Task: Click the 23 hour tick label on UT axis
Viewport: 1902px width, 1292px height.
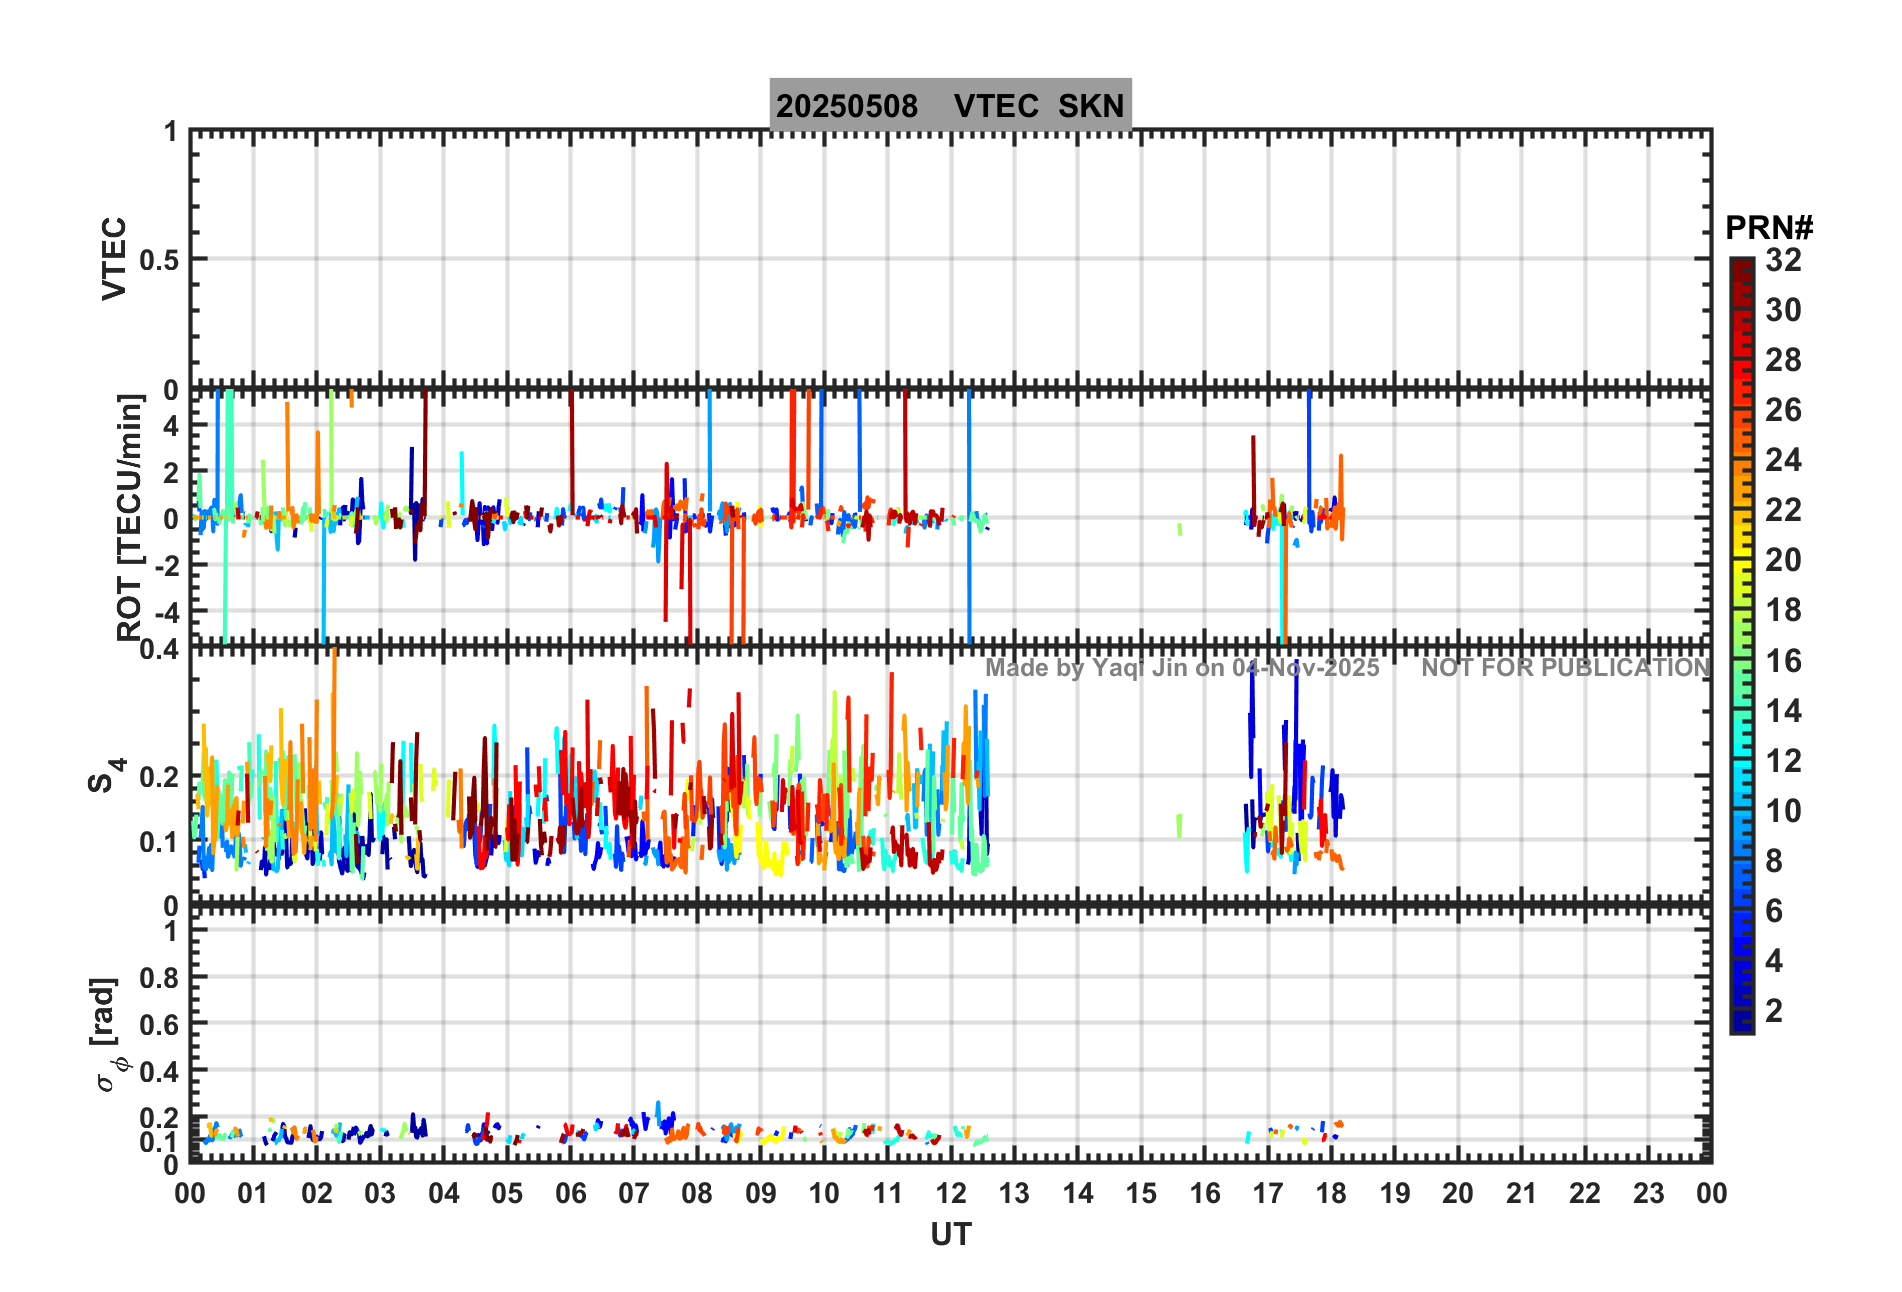Action: coord(1648,1193)
